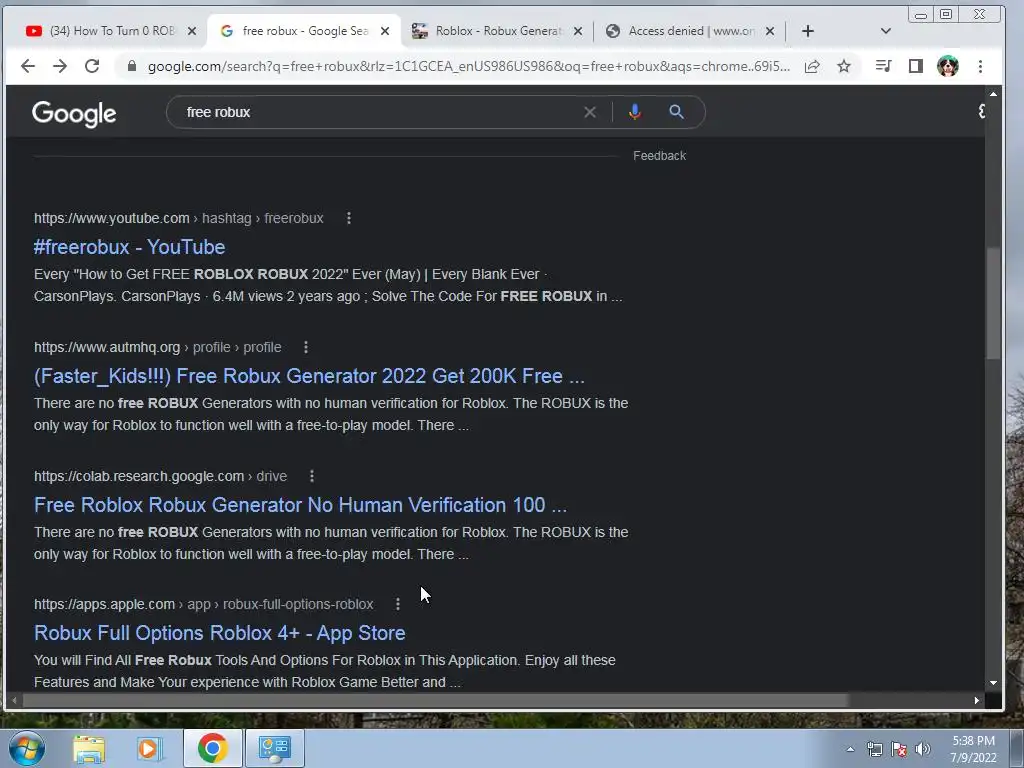Clear the search box with the X
1024x768 pixels.
[x=590, y=112]
